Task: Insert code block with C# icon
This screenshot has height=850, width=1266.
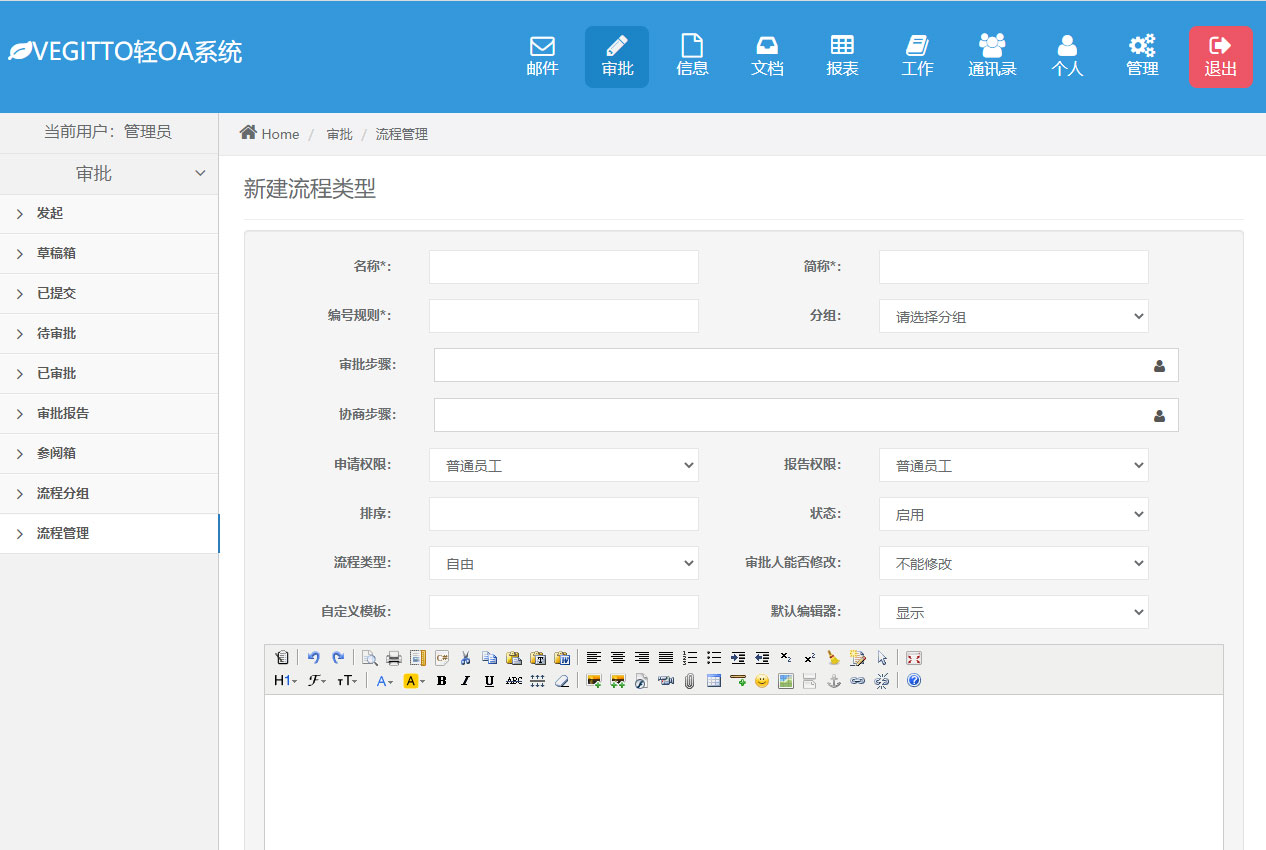Action: click(x=441, y=658)
